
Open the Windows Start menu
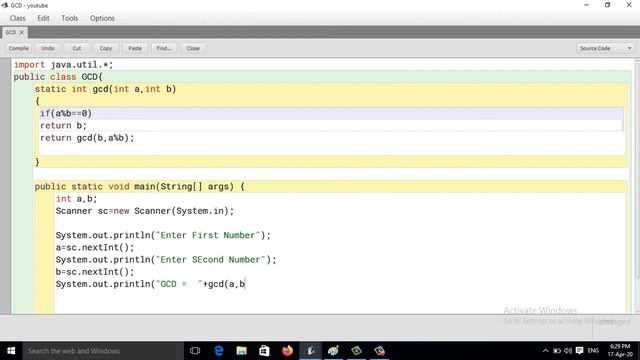point(11,351)
